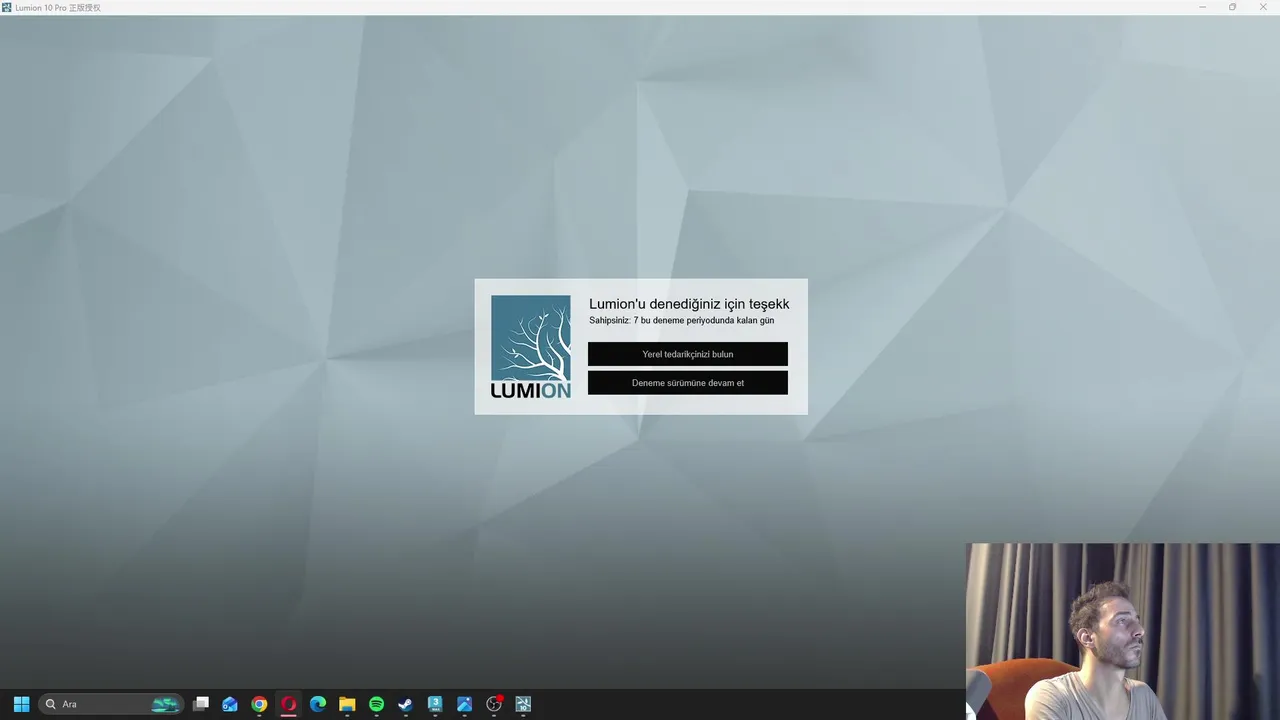This screenshot has width=1280, height=720.
Task: Click the text 'Sahipsiniz: 7 bu deneme periyodunda kalan gün'
Action: click(x=681, y=321)
